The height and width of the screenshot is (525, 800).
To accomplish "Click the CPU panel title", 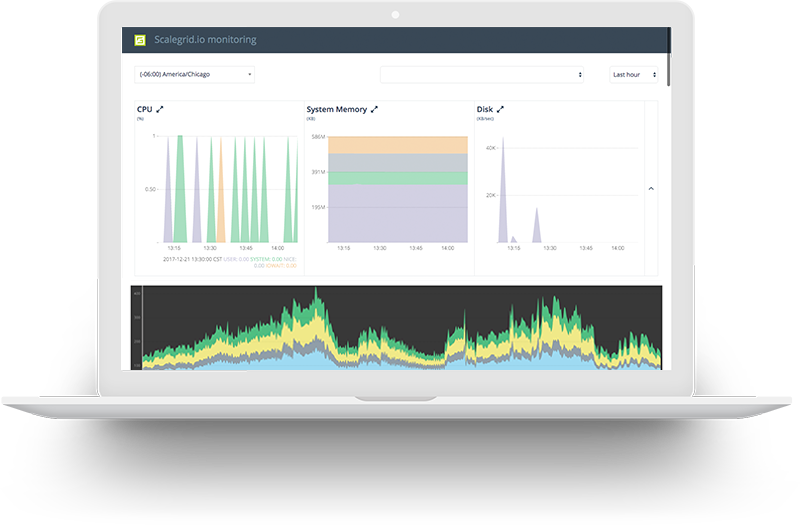I will coord(145,109).
